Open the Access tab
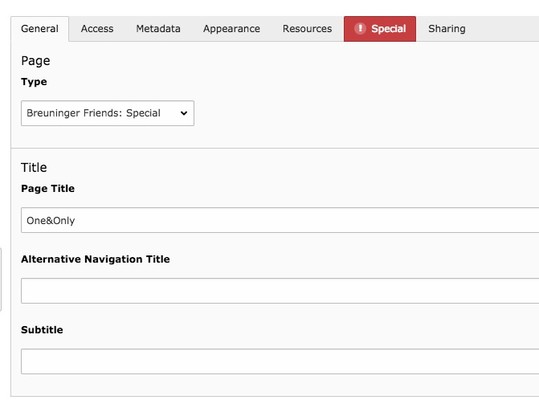This screenshot has width=539, height=400. click(x=97, y=29)
